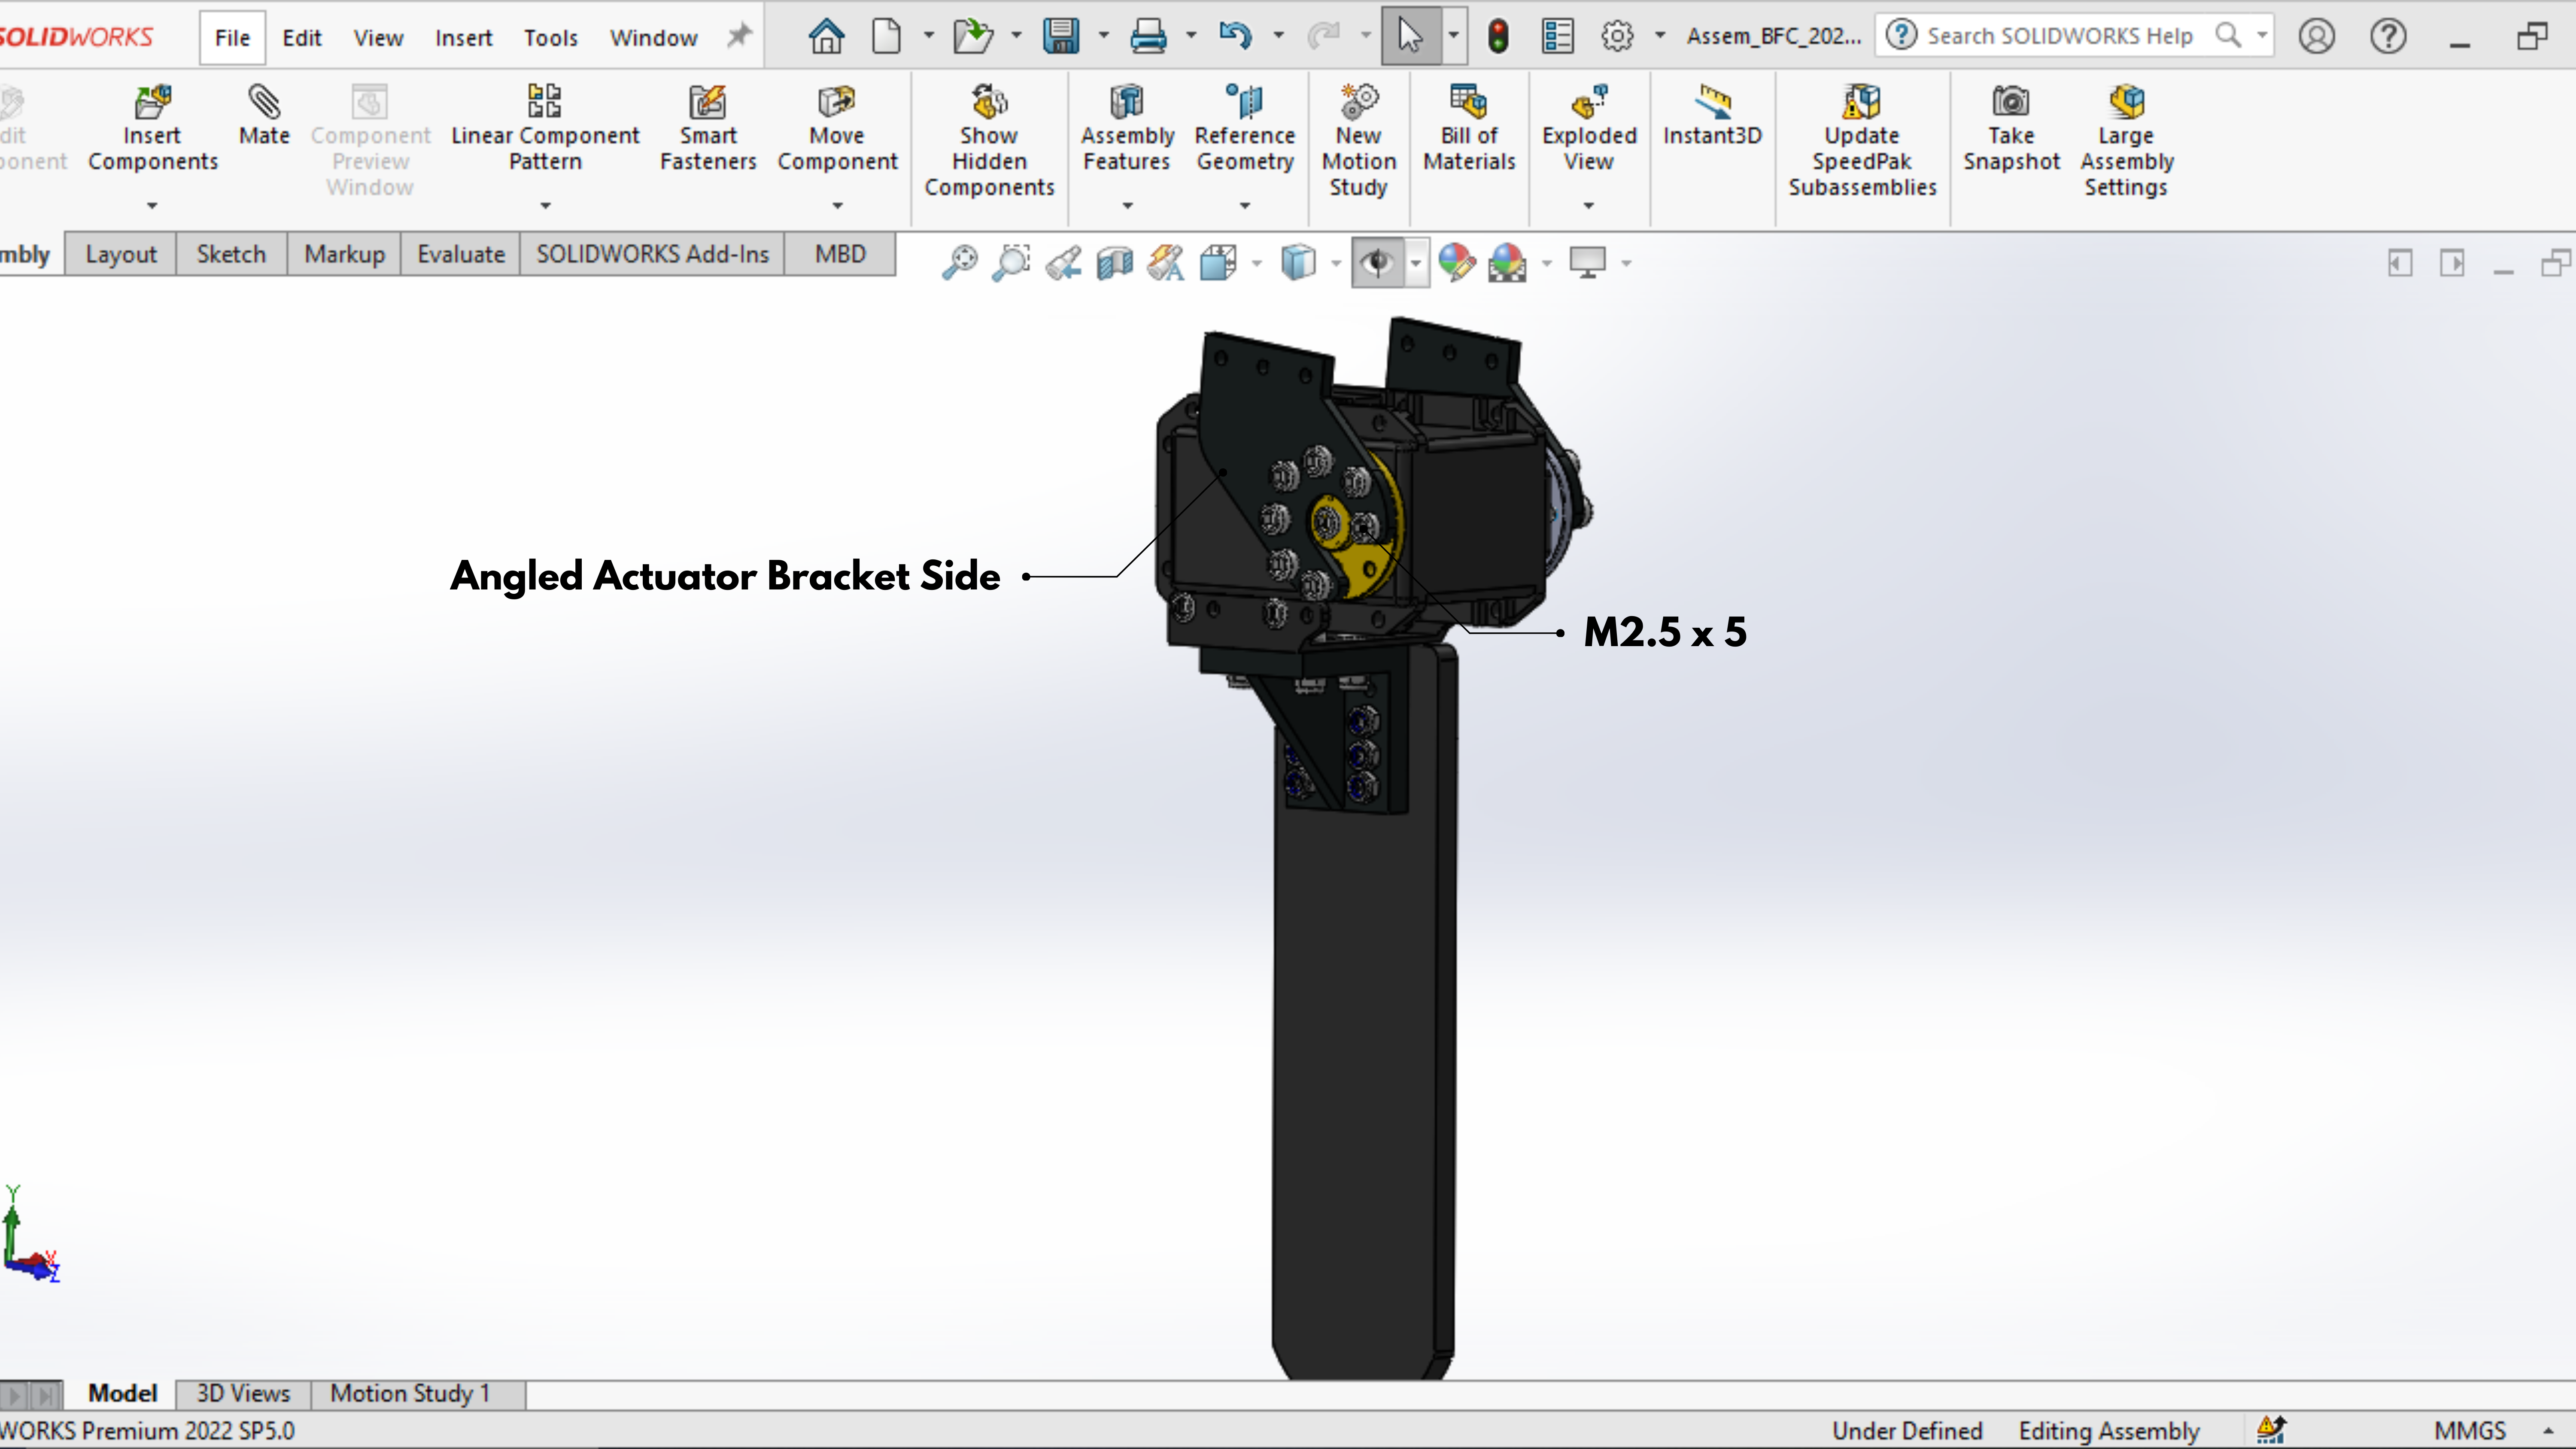The width and height of the screenshot is (2576, 1449).
Task: Open View Orientation dropdown arrow
Action: pos(1257,264)
